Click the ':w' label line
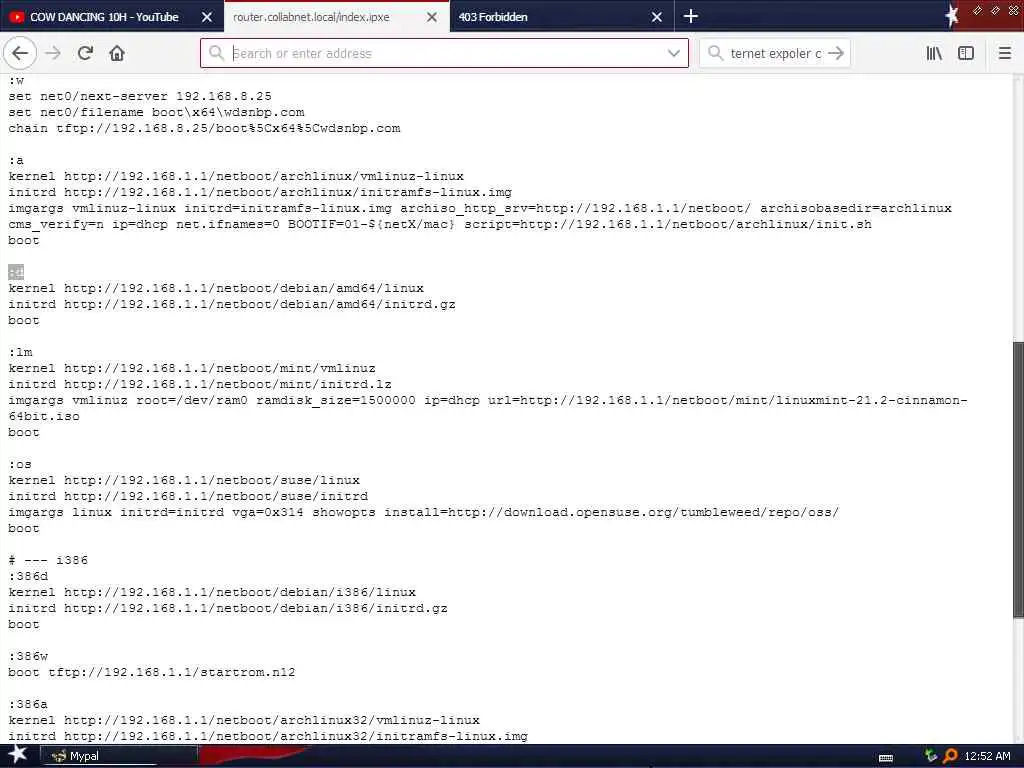The width and height of the screenshot is (1024, 768). point(16,80)
